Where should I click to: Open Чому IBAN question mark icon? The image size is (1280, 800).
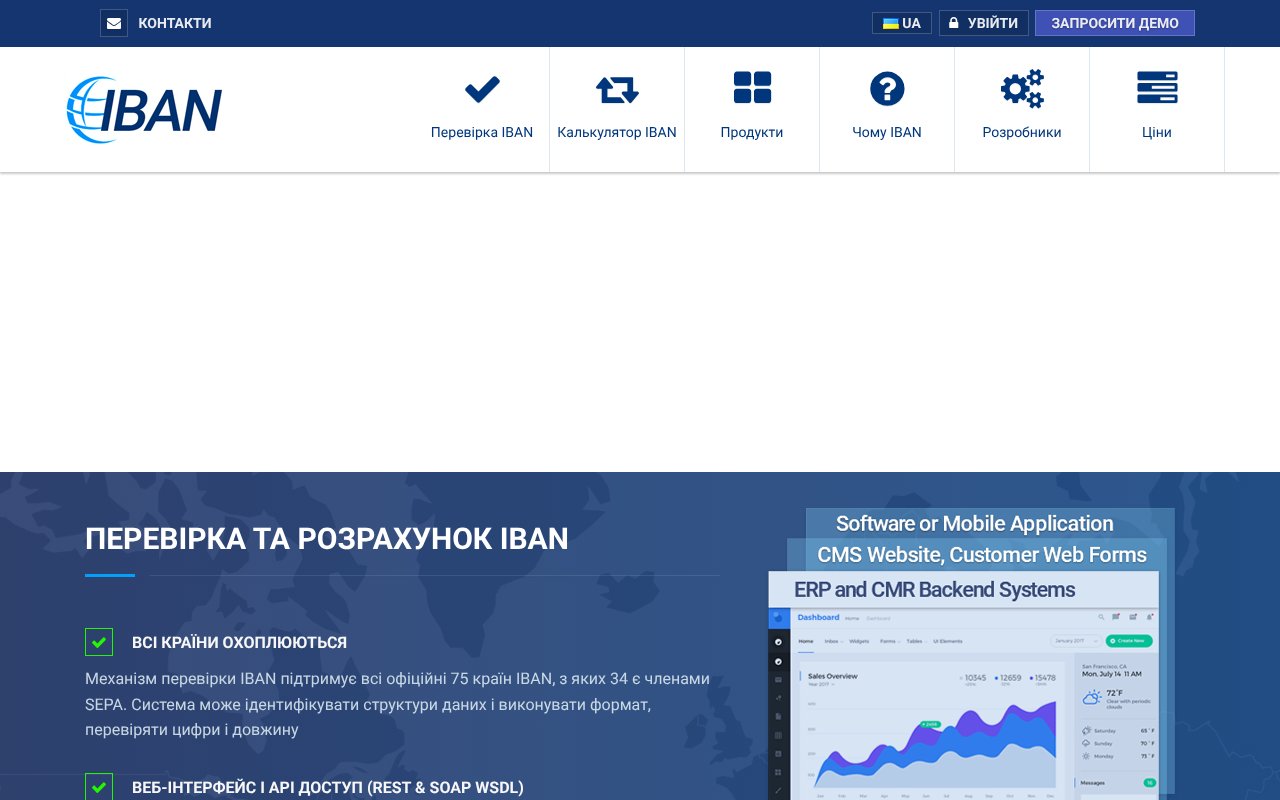click(x=887, y=88)
